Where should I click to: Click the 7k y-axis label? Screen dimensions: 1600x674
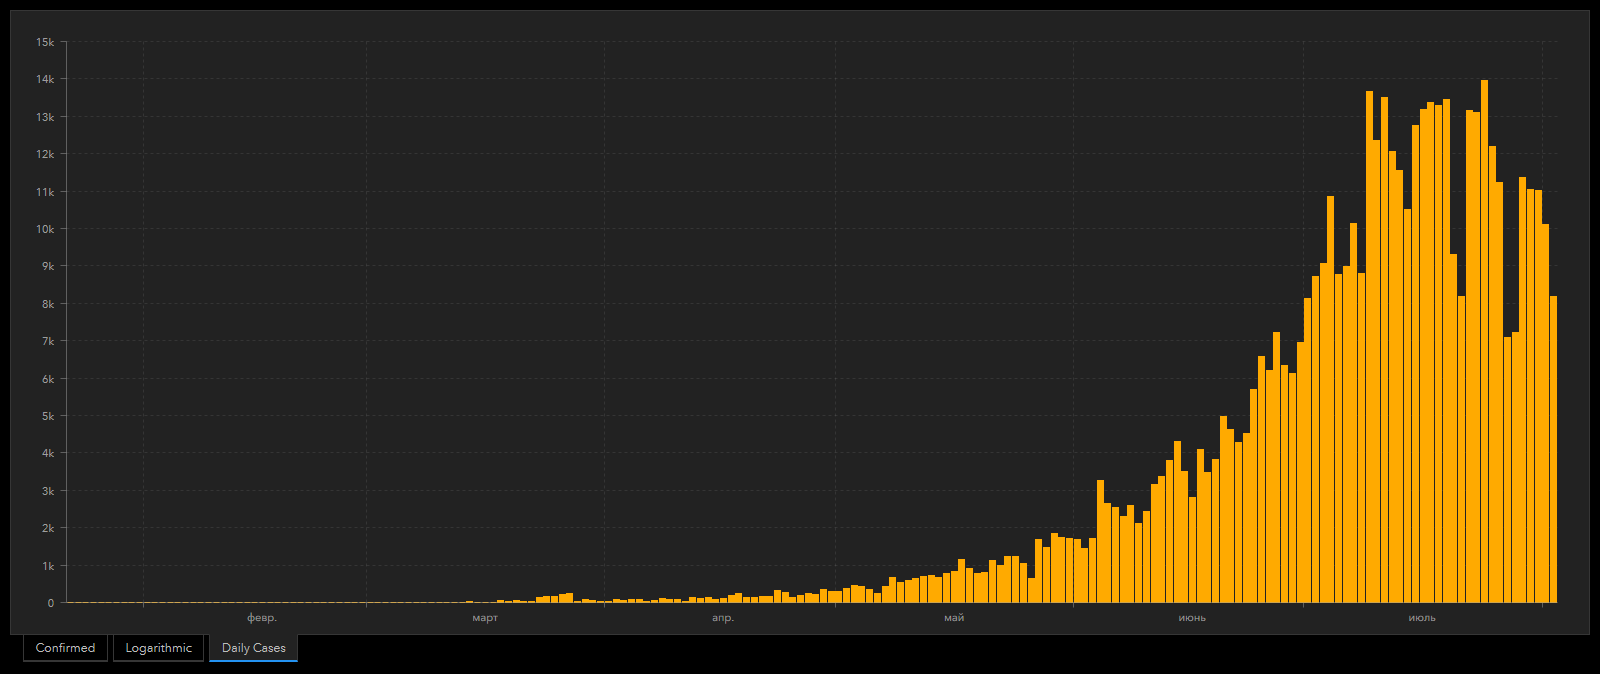pos(47,341)
